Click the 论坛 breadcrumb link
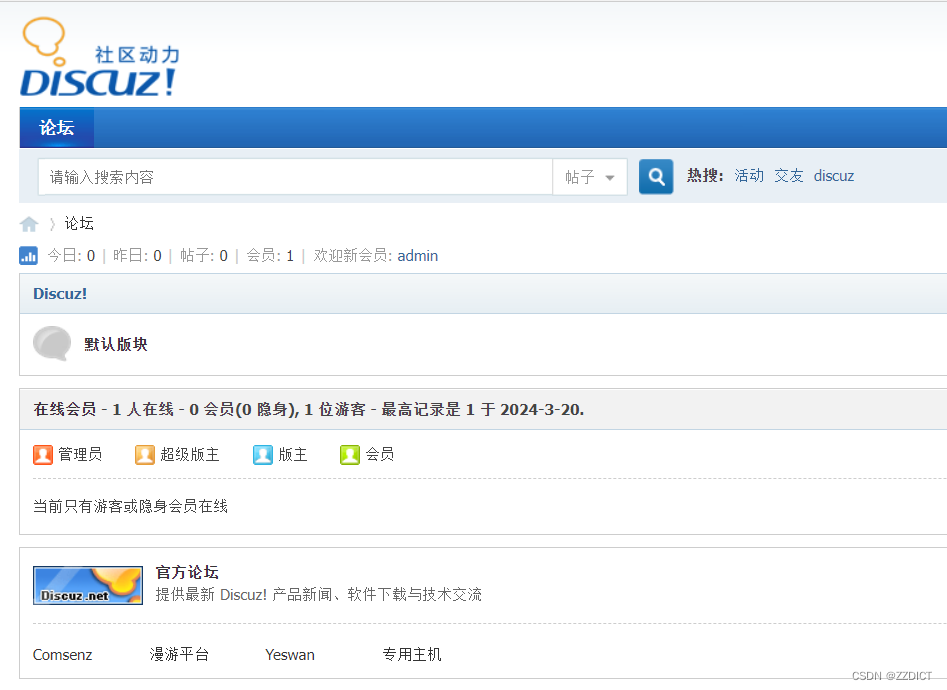Image resolution: width=947 pixels, height=690 pixels. pos(79,224)
